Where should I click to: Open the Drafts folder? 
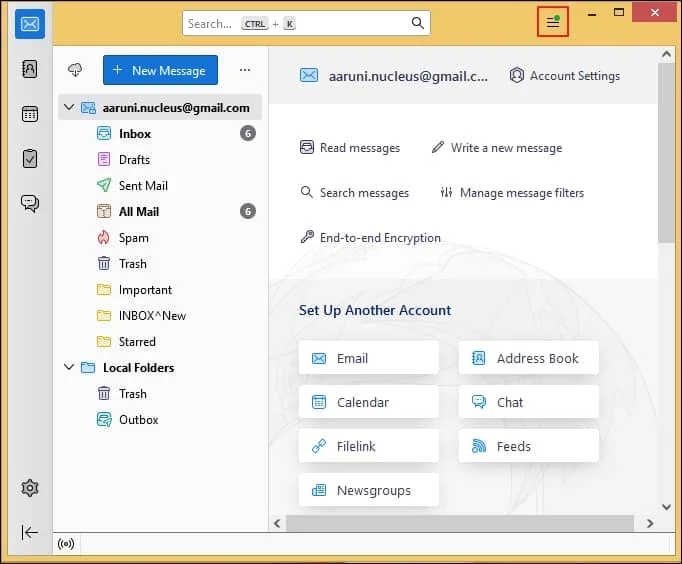click(x=160, y=160)
